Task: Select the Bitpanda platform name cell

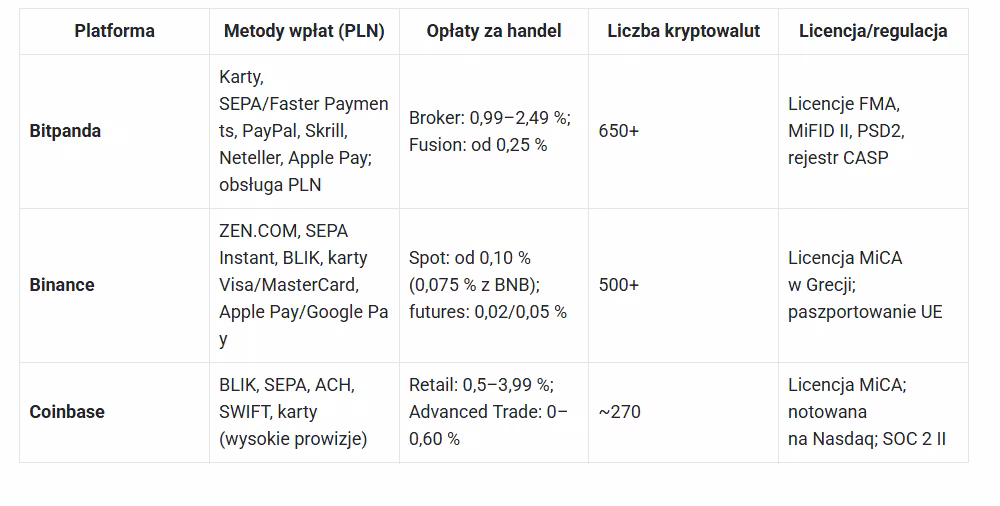Action: pyautogui.click(x=66, y=131)
